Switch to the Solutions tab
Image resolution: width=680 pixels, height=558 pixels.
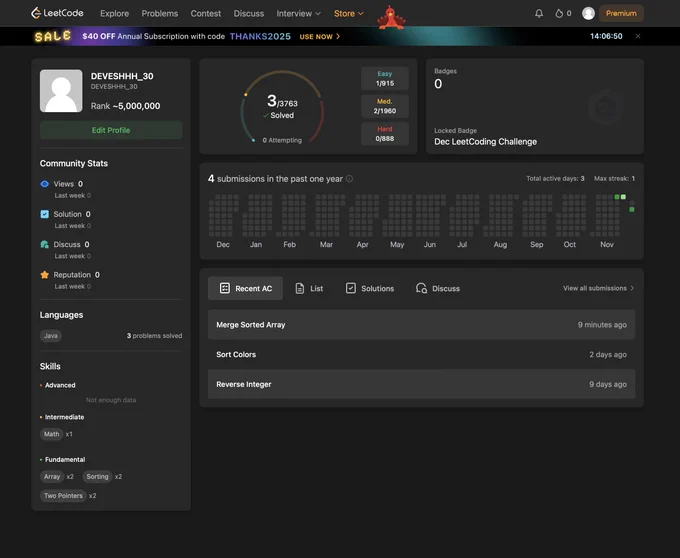(370, 288)
